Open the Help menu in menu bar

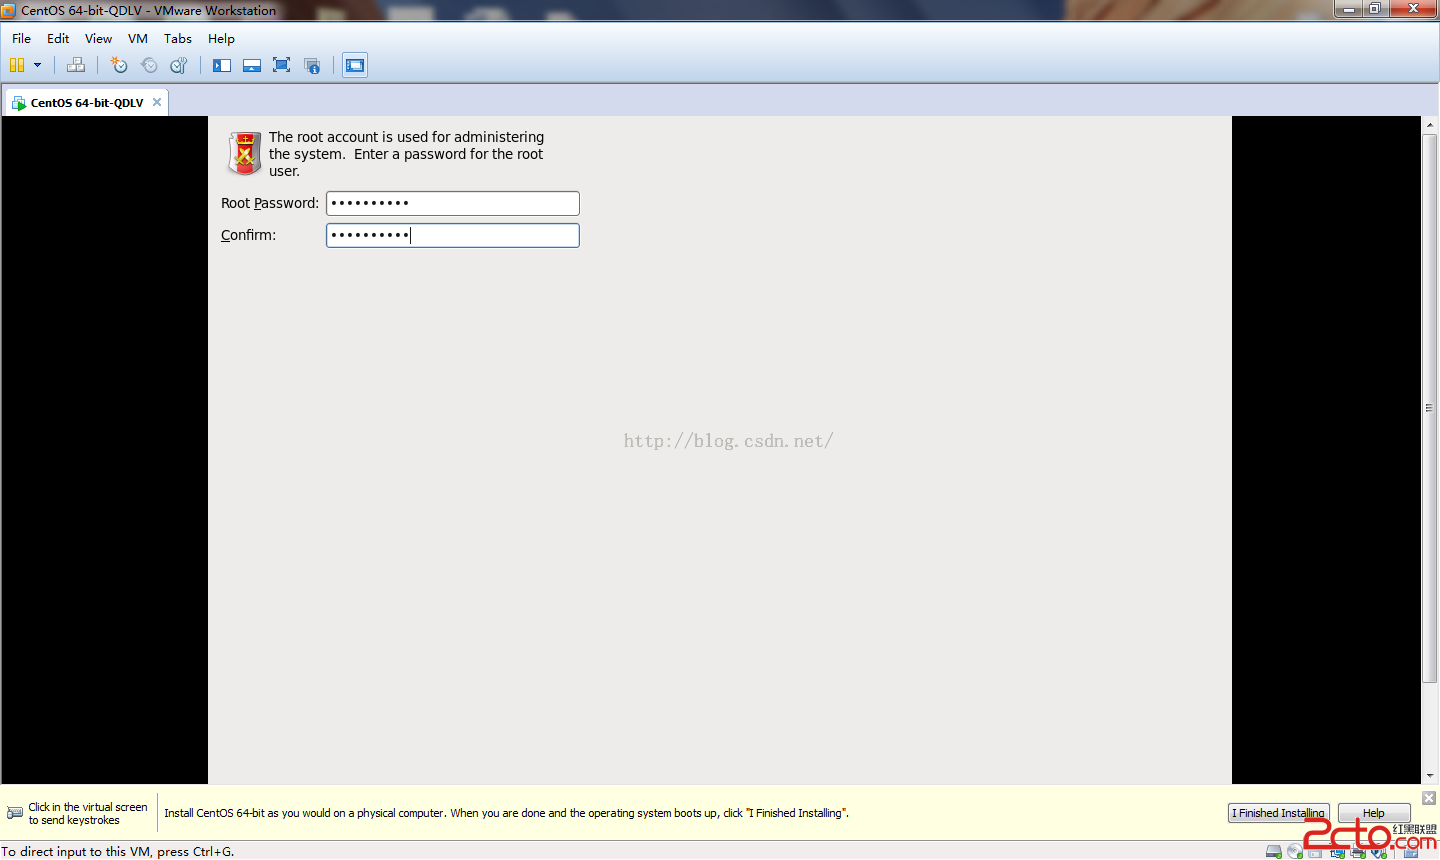coord(221,39)
